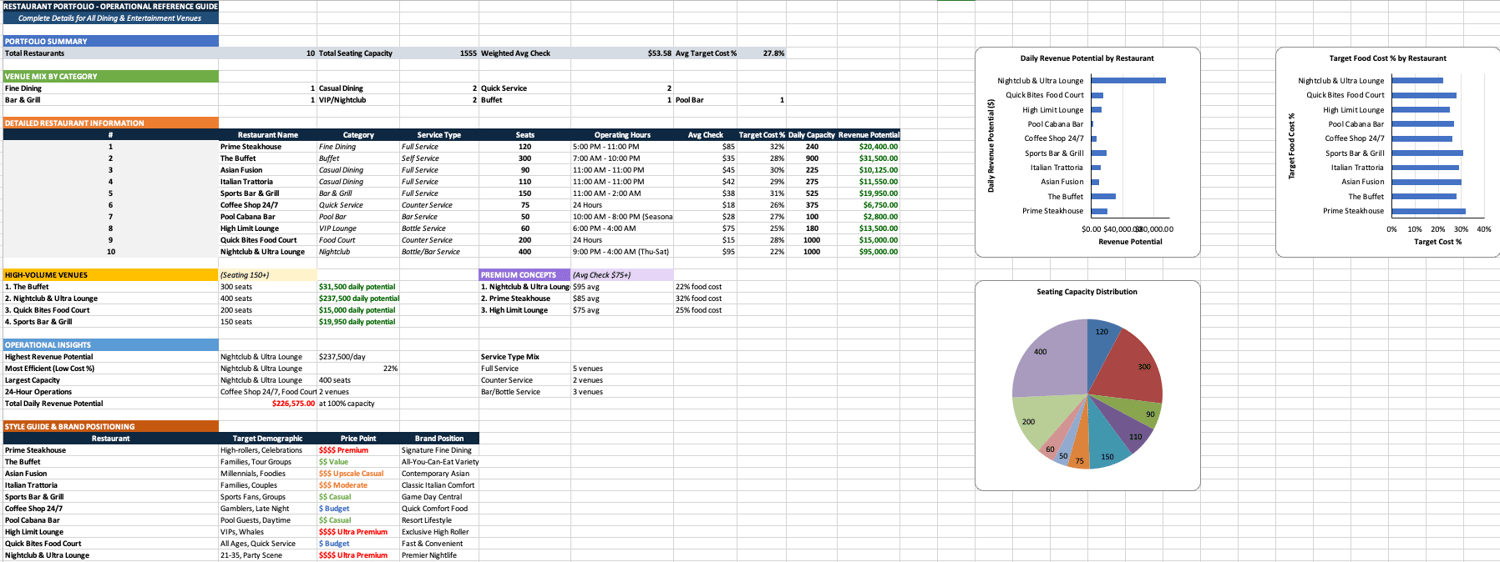
Task: Select hours "11:00 AM - 2:00 AM"
Action: [622, 193]
